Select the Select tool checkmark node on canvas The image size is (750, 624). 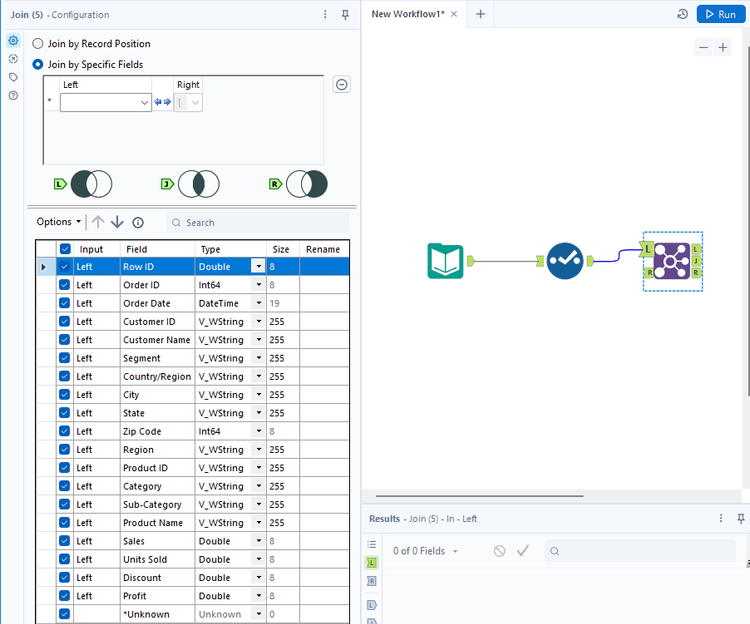565,261
